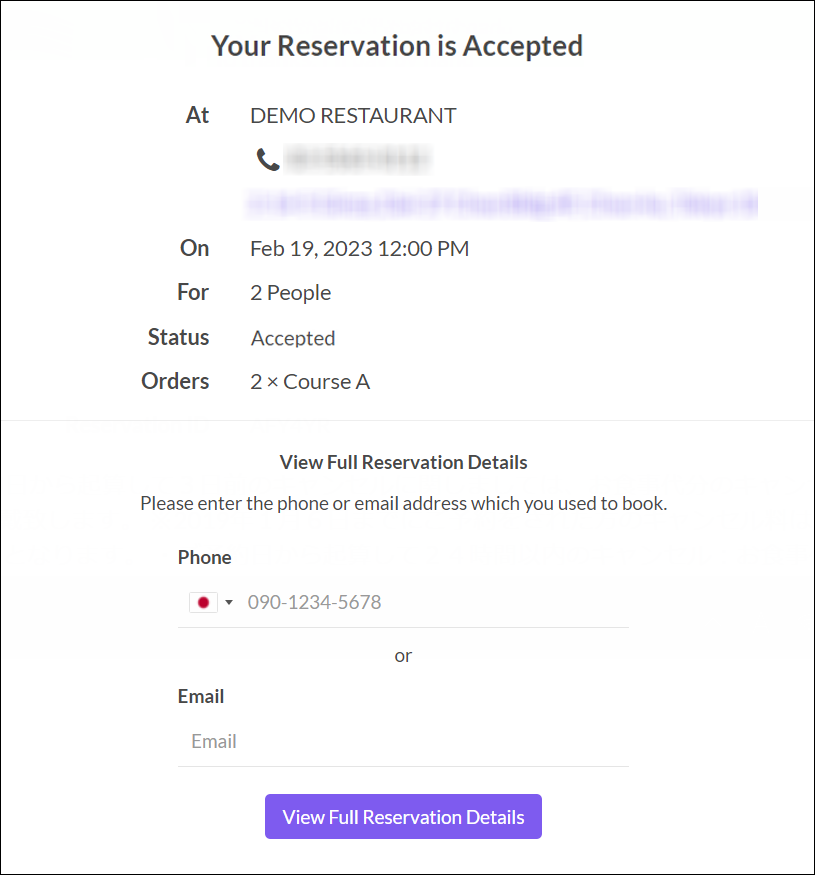Click the Japan flag icon
815x875 pixels.
coord(203,602)
